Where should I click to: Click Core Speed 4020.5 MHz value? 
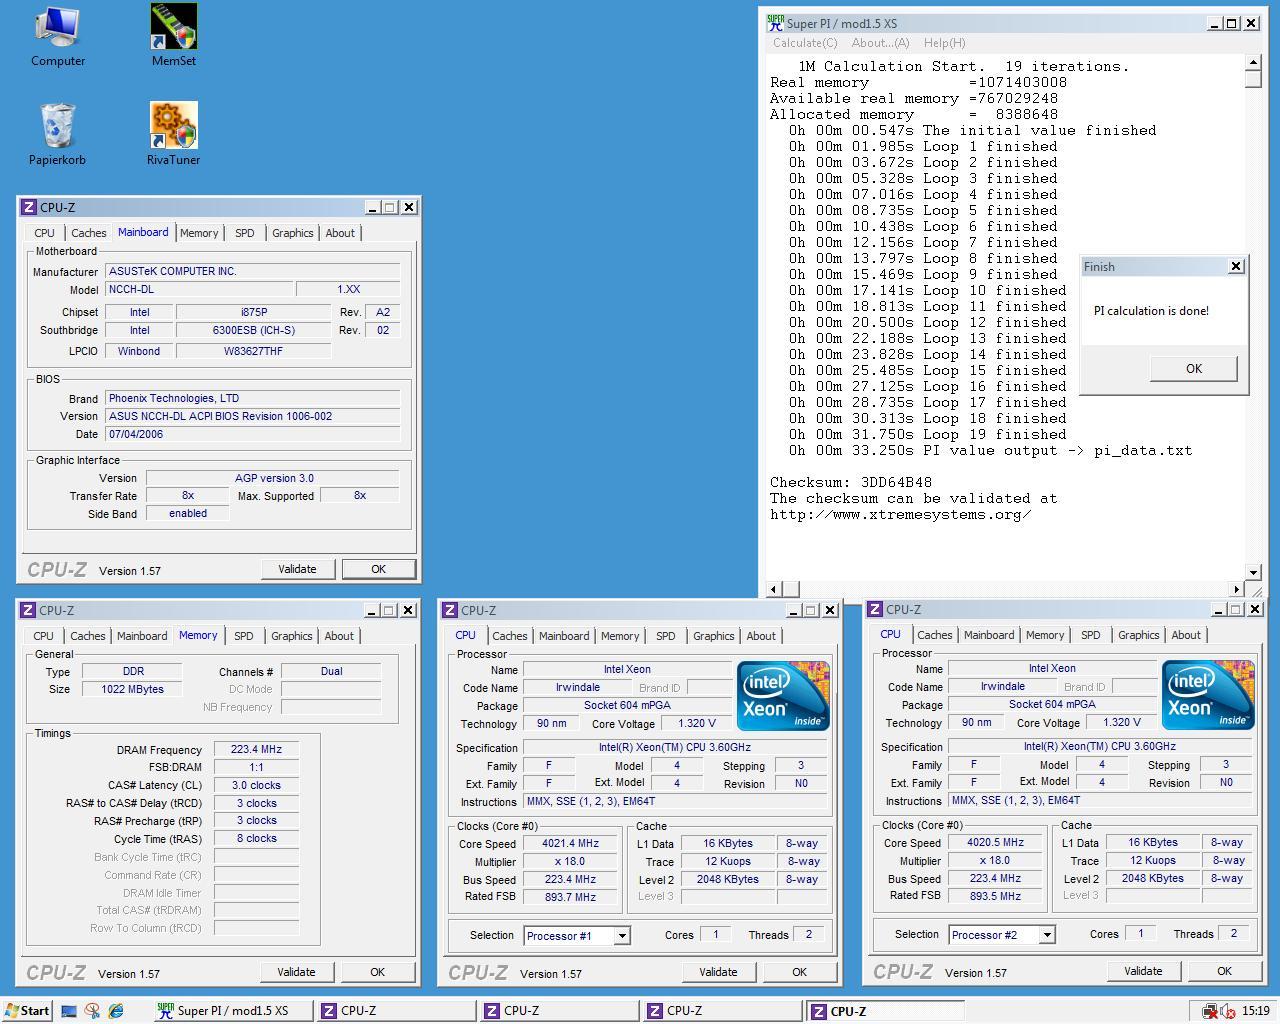[995, 842]
